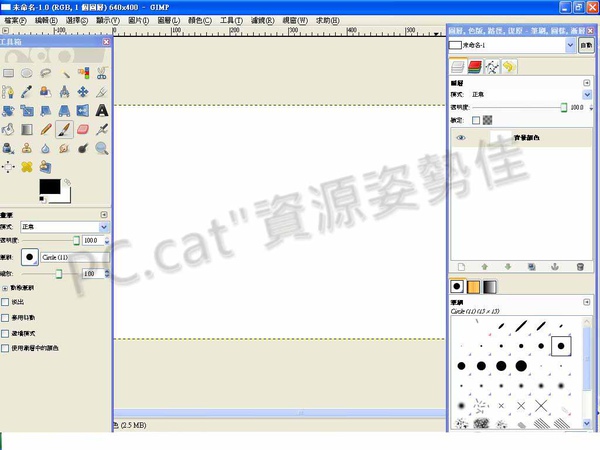Open the Brushes tab configuration menu button
Viewport: 600px width, 450px height.
click(587, 302)
